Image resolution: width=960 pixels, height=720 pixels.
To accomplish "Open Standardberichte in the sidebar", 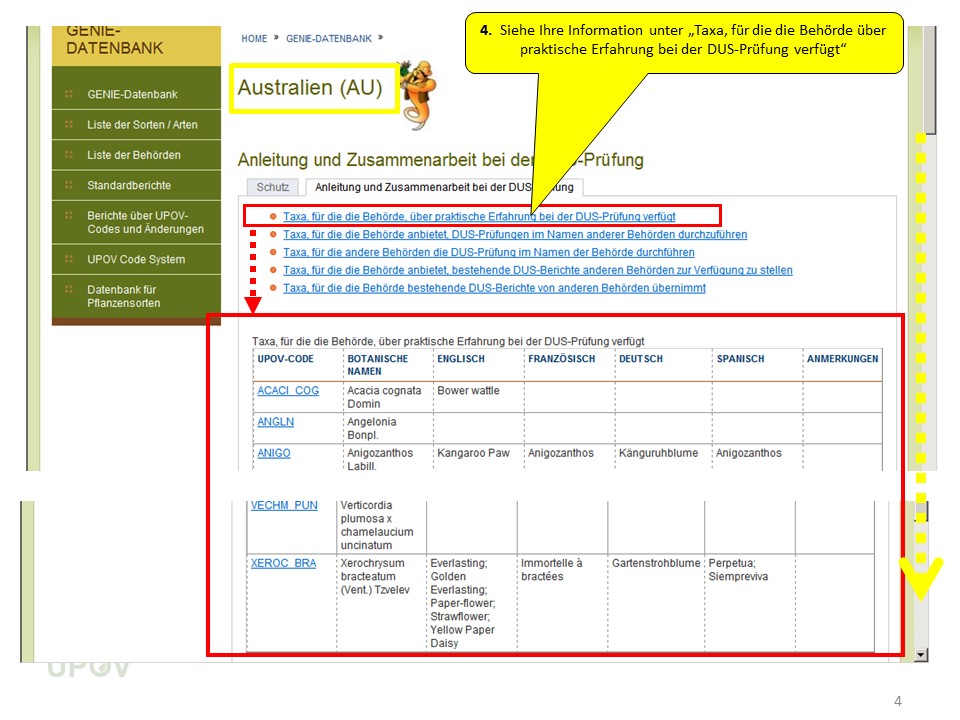I will pos(129,185).
